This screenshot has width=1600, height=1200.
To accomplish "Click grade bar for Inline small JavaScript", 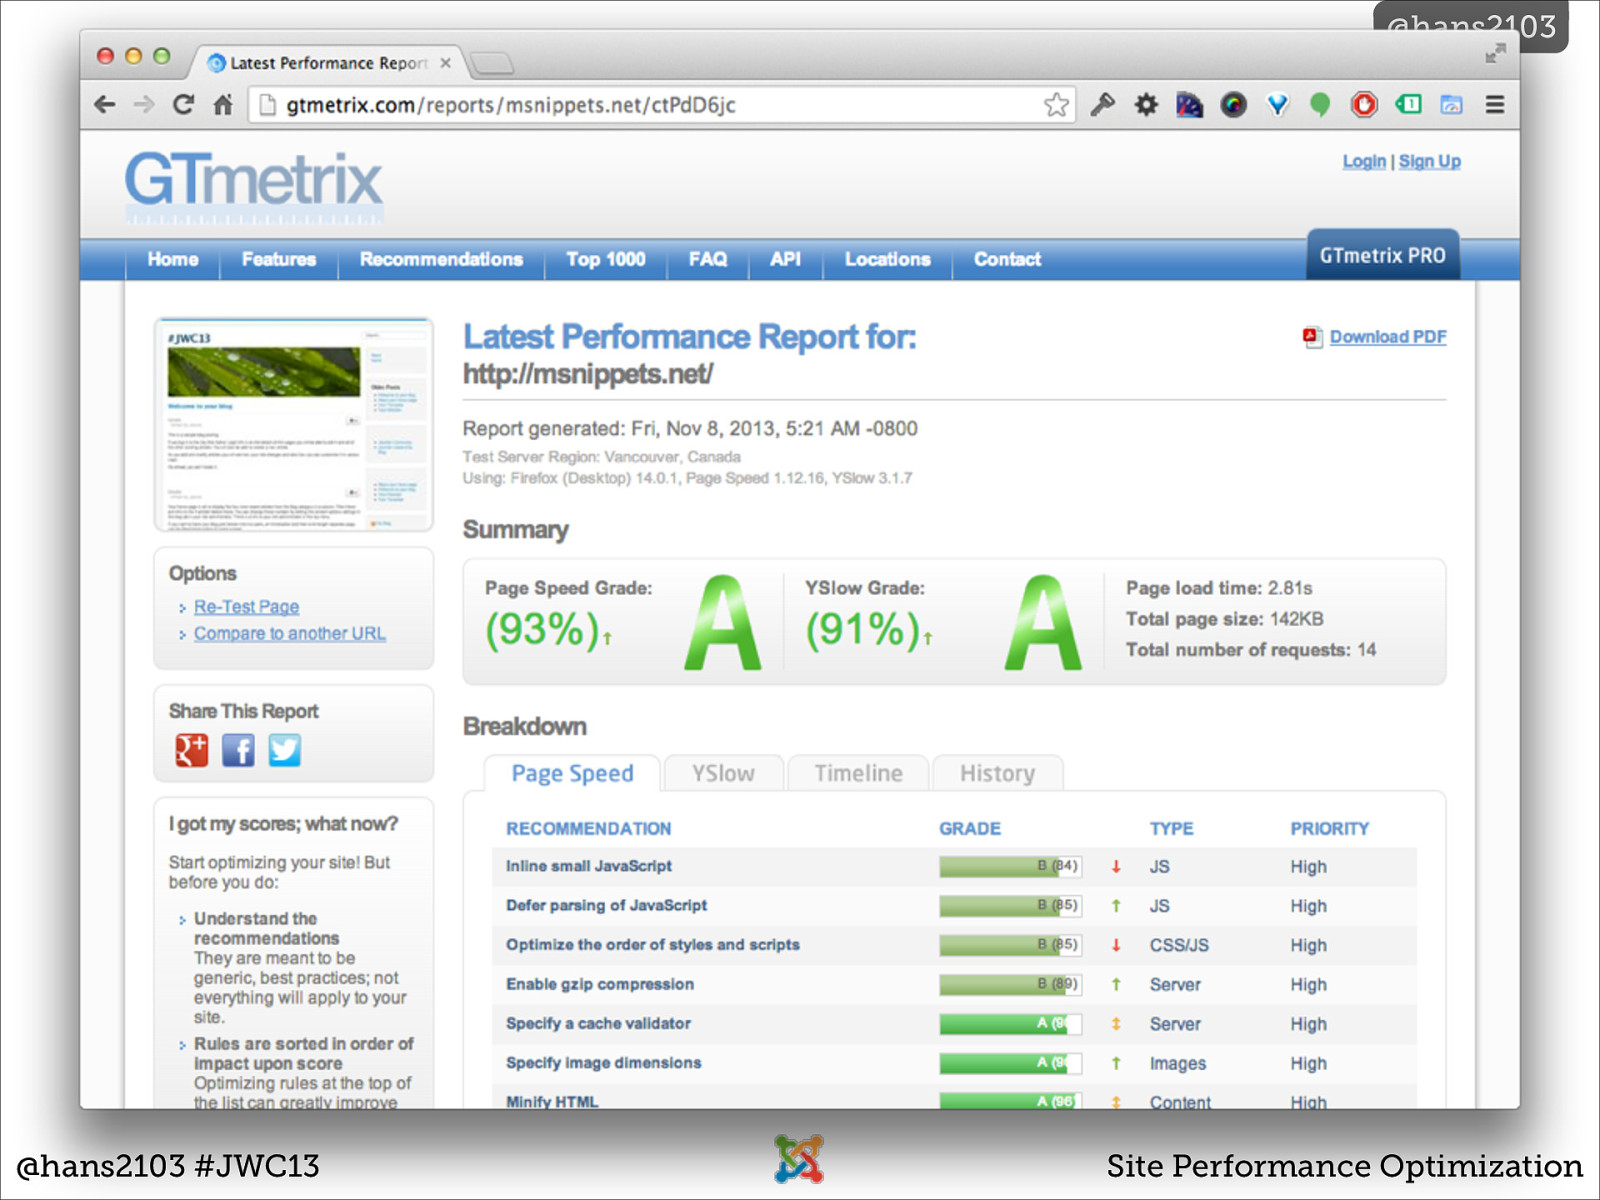I will [1010, 866].
